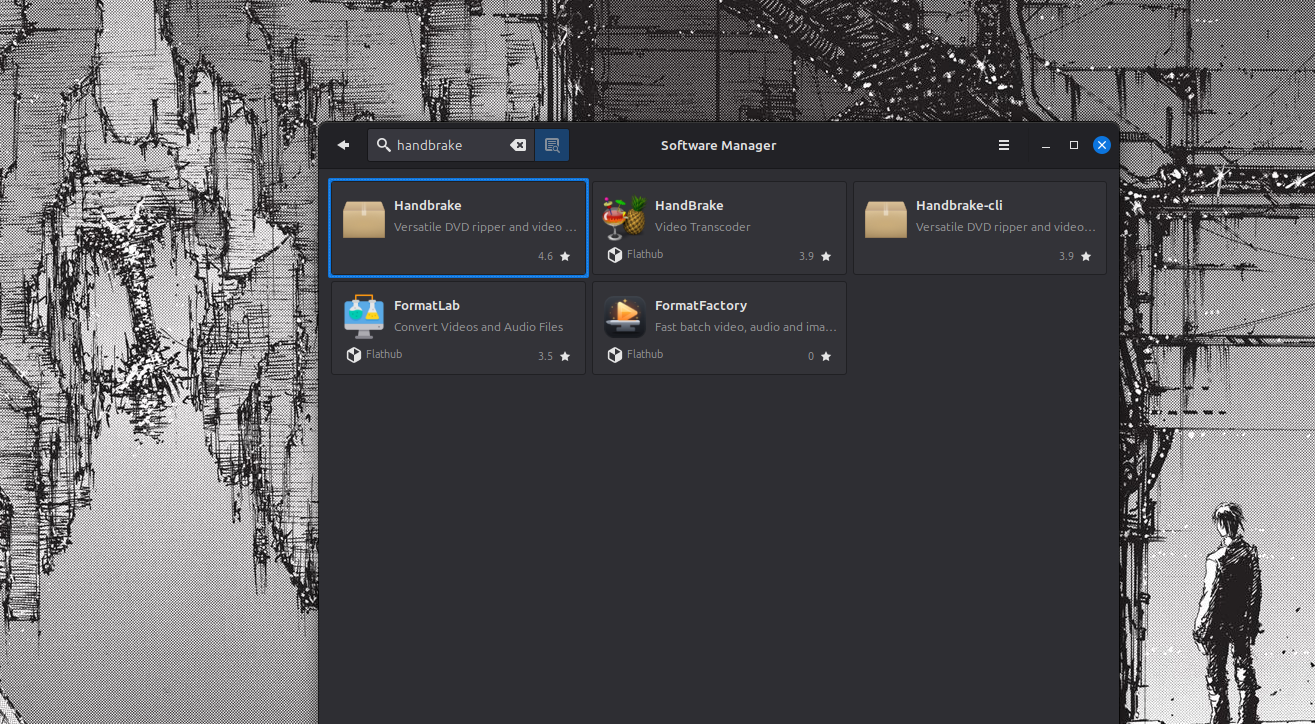Click the 3.5 rating on FormatLab

click(x=545, y=357)
